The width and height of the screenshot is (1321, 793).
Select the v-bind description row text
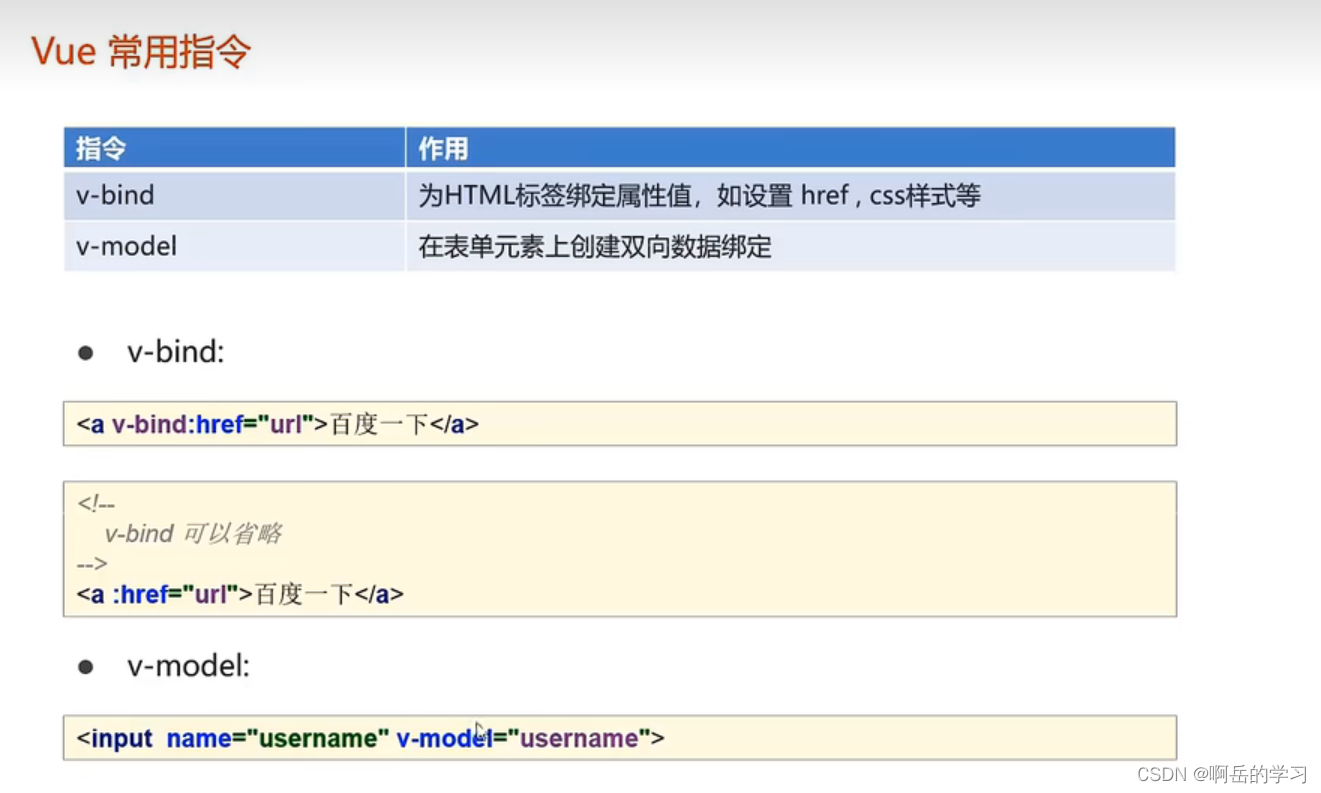(697, 195)
